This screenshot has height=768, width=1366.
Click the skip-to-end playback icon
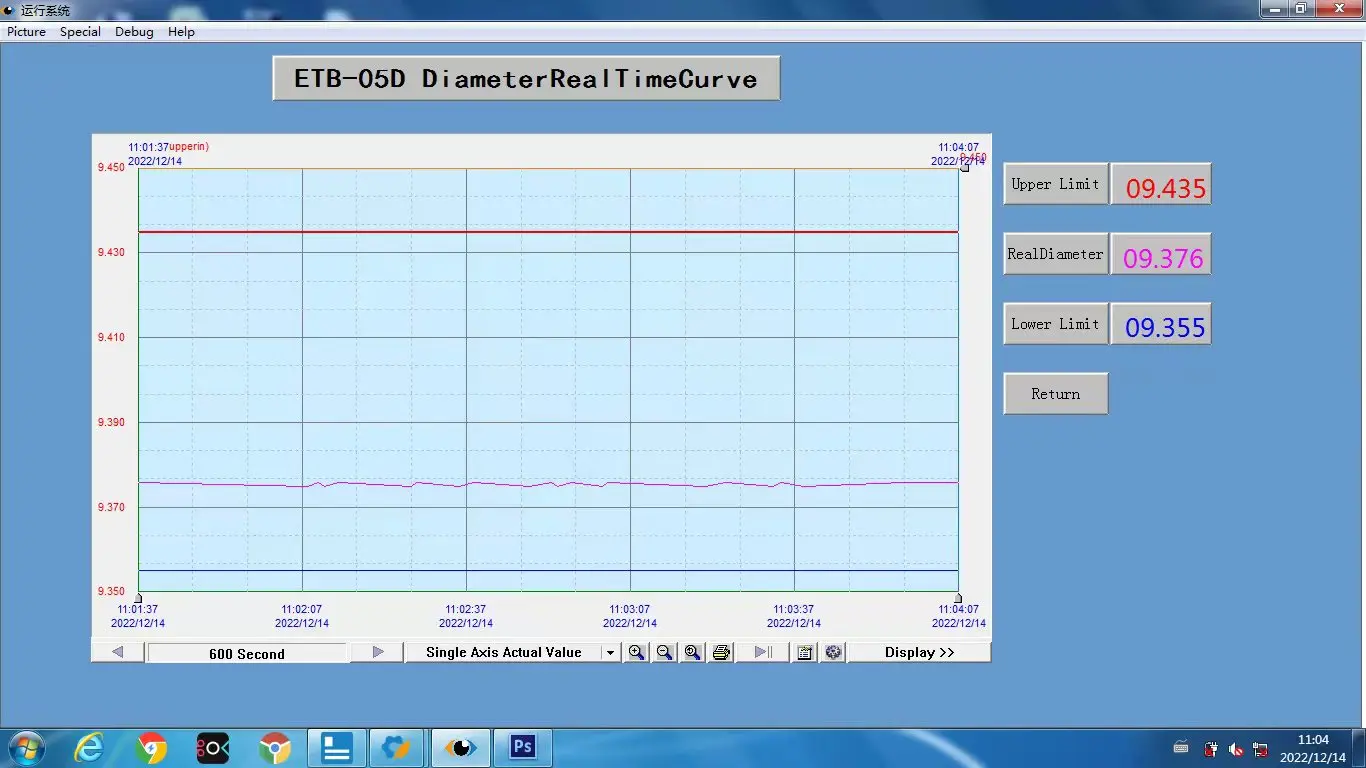[x=763, y=652]
